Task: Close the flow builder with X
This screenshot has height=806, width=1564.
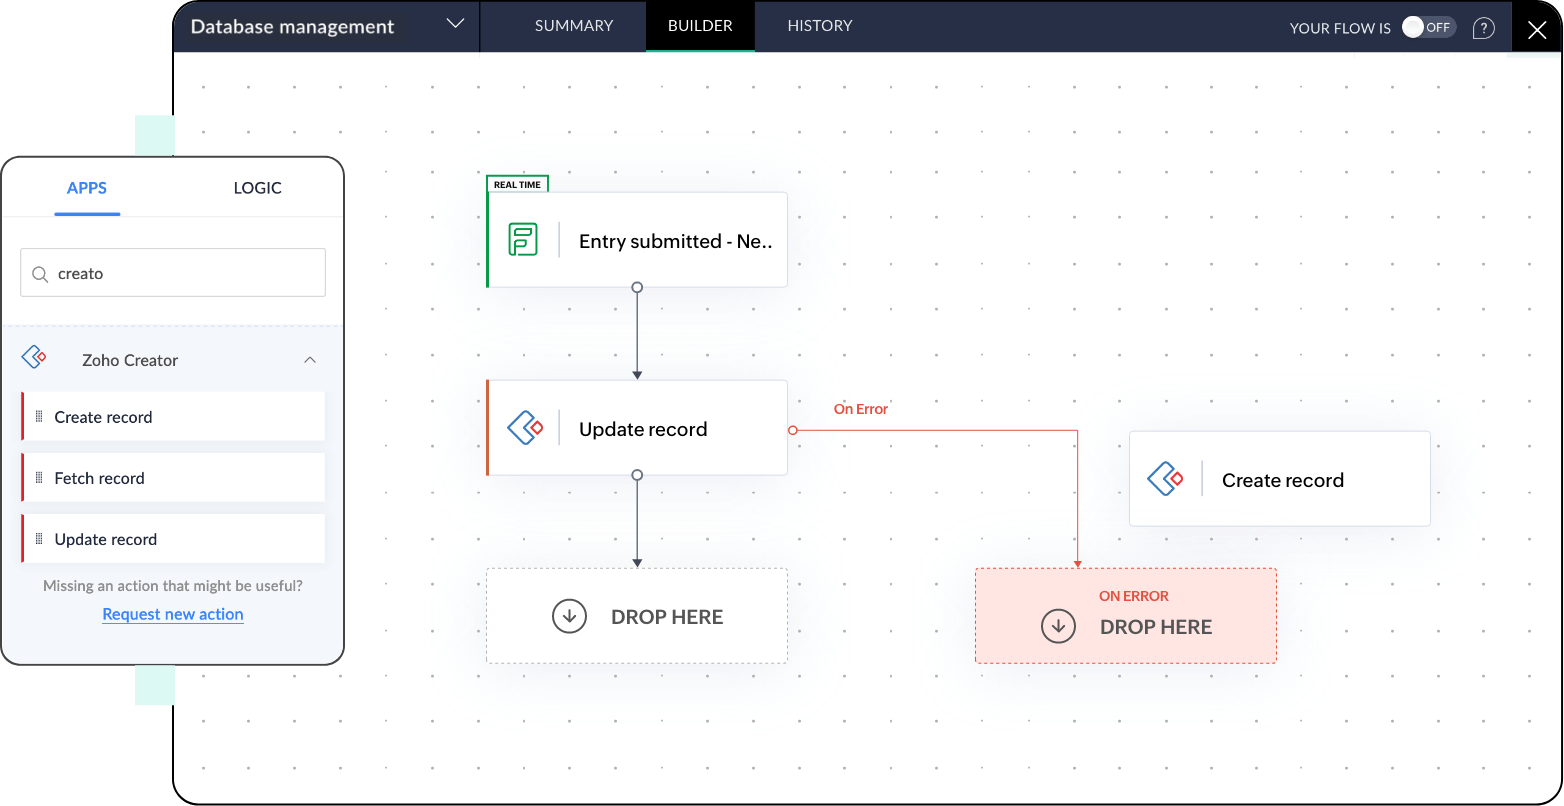Action: coord(1537,30)
